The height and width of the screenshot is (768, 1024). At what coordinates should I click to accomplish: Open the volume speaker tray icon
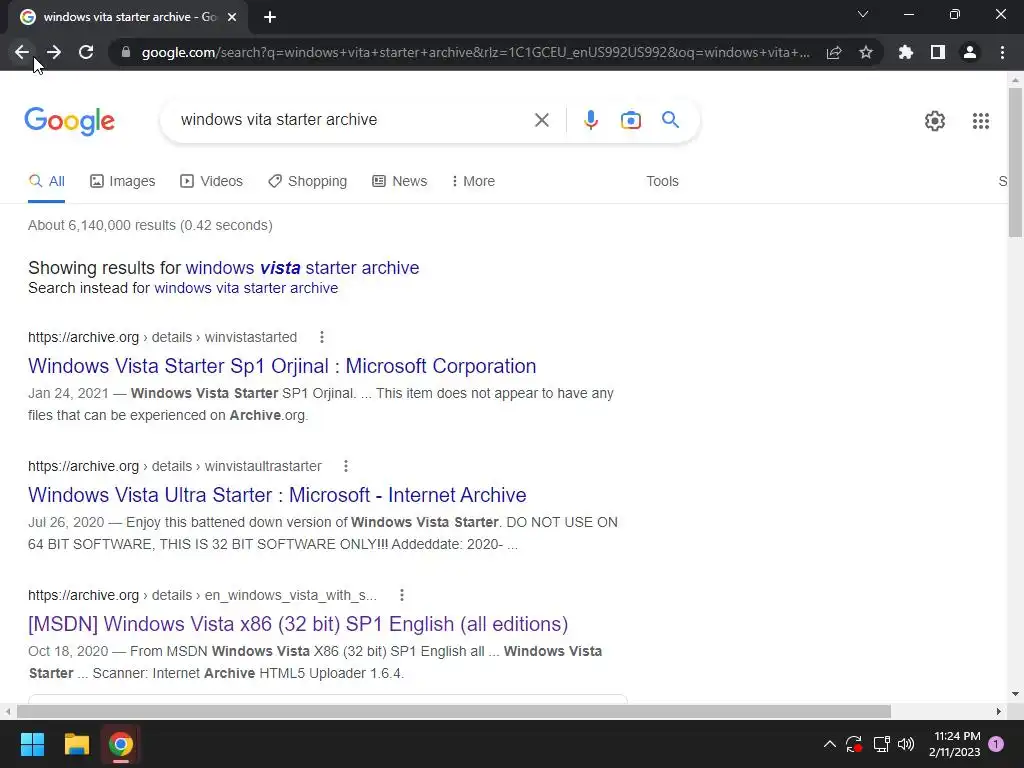[x=906, y=744]
